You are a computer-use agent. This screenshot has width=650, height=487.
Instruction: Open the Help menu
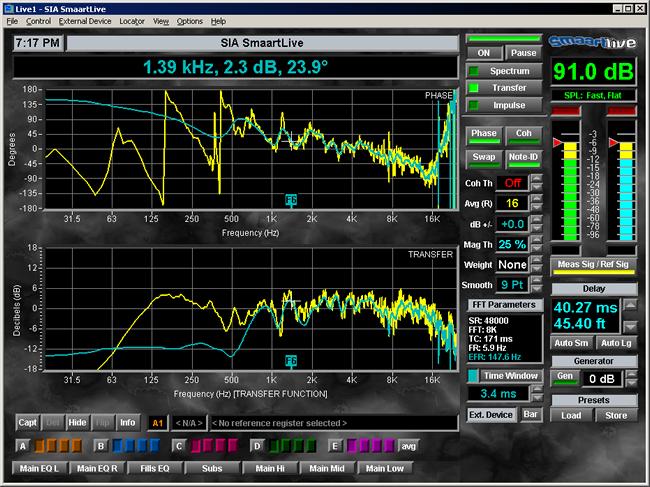[218, 21]
